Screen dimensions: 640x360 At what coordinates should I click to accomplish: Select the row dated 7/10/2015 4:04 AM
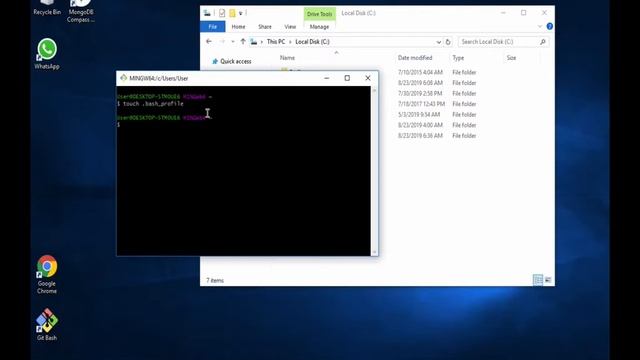[x=420, y=72]
